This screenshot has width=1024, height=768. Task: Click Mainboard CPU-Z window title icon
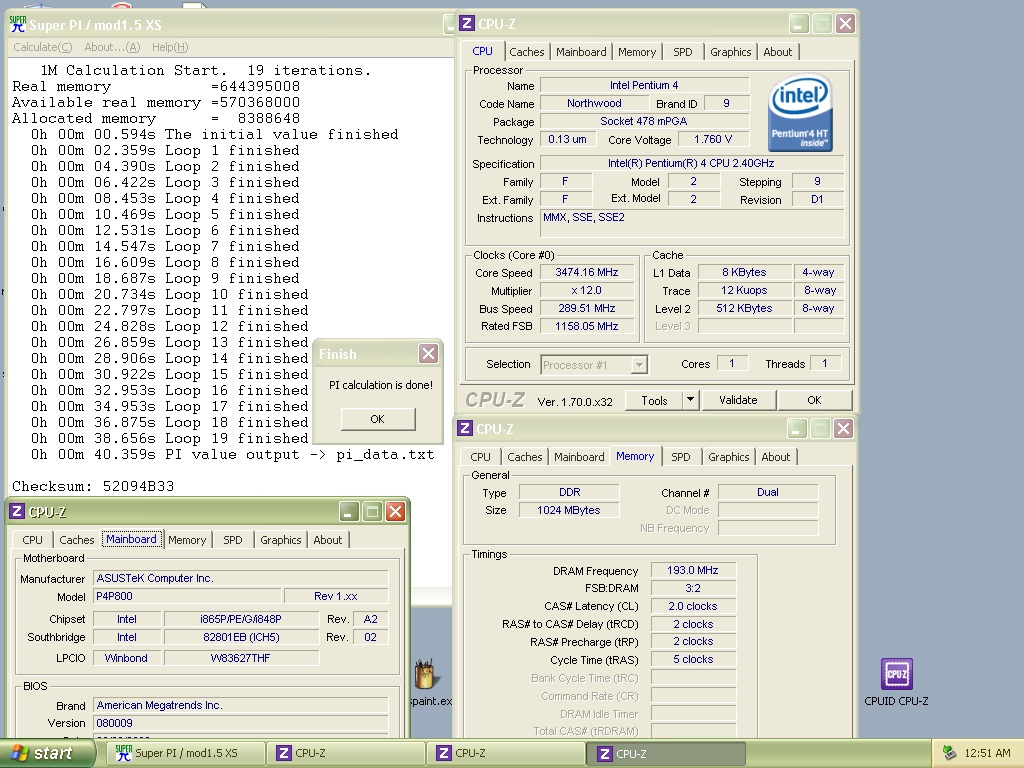tap(18, 511)
